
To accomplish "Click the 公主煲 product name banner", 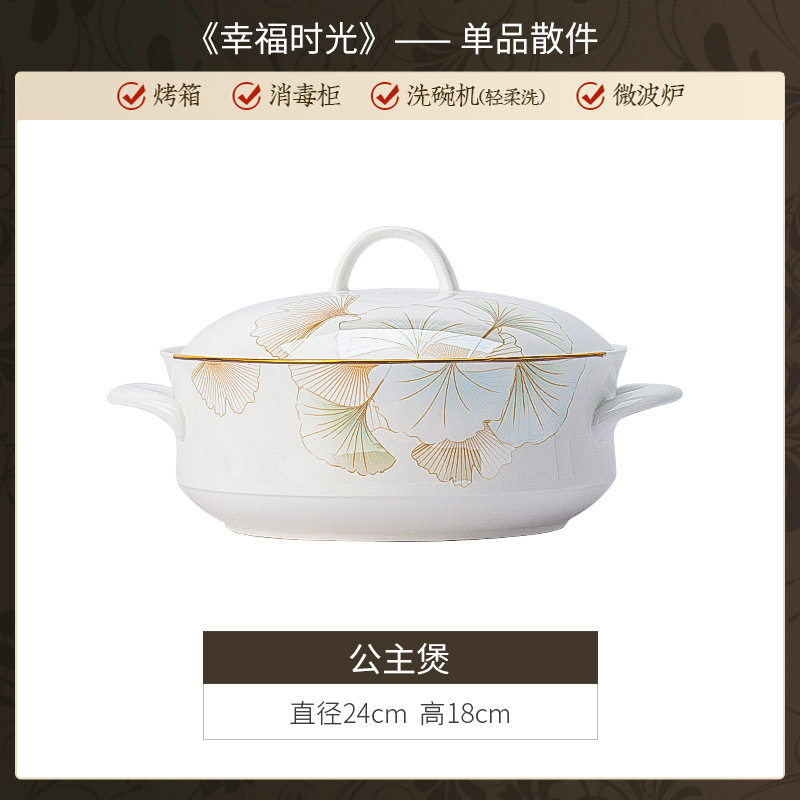I will pyautogui.click(x=400, y=658).
